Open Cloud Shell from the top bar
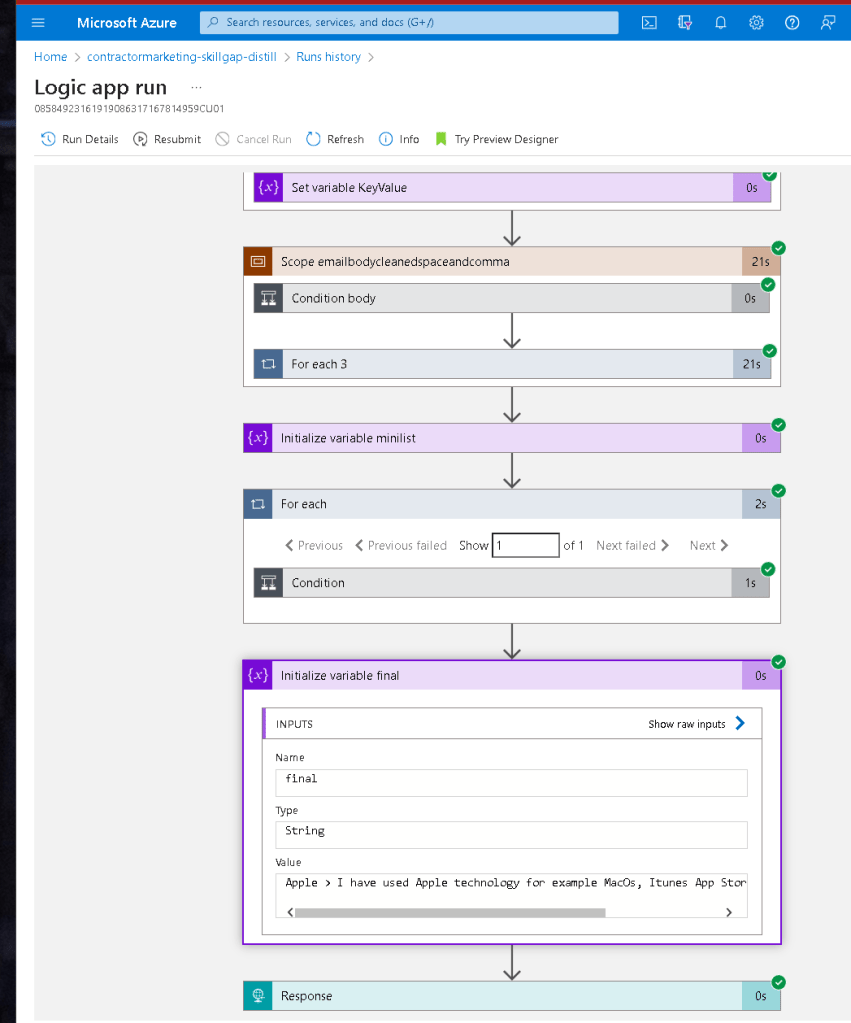851x1023 pixels. 649,23
